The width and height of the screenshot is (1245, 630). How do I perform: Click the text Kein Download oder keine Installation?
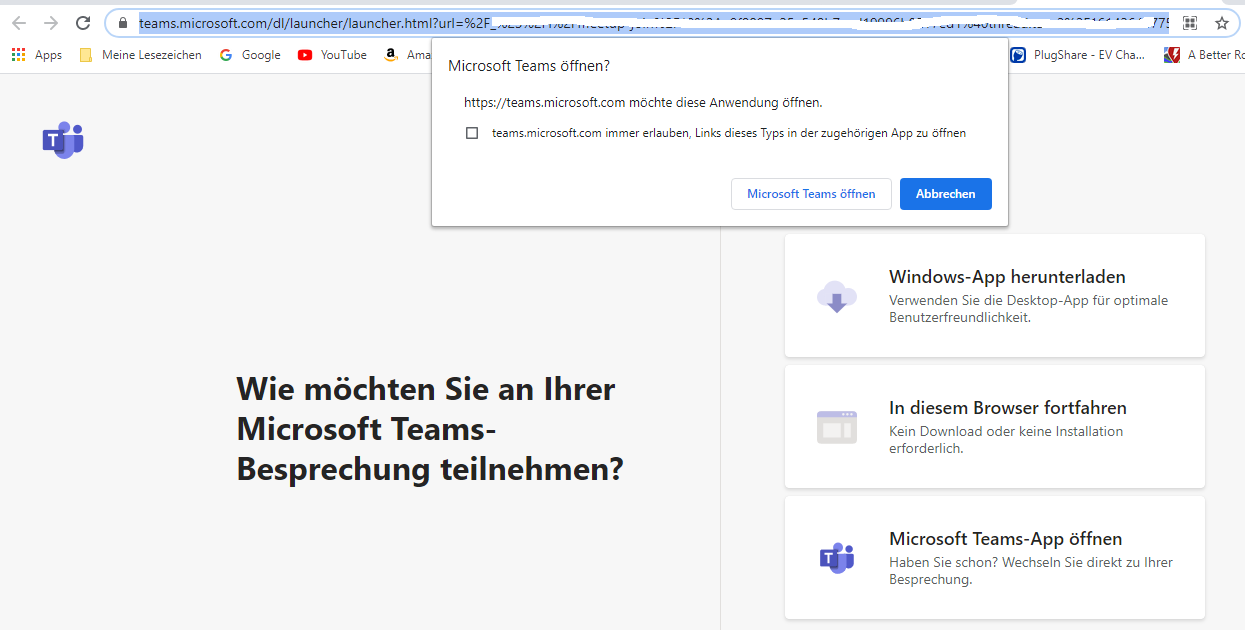click(x=1006, y=431)
